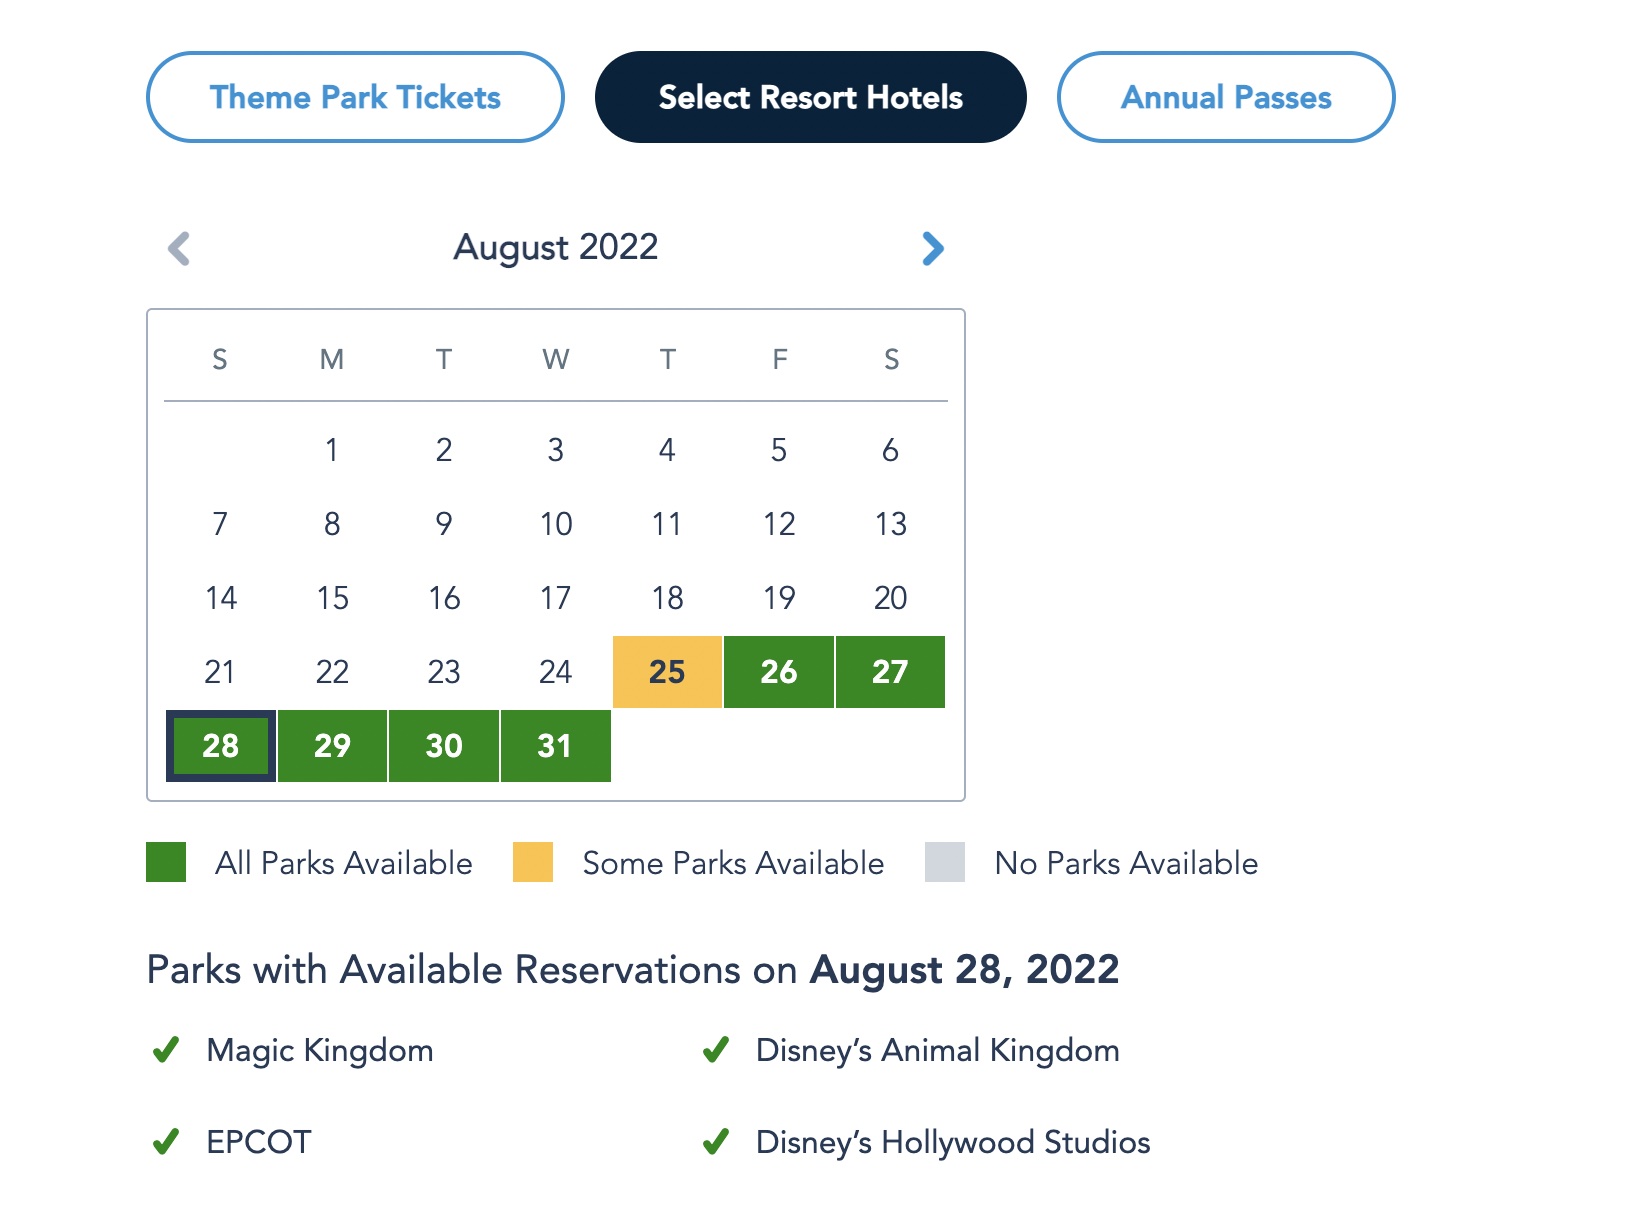Open the Annual Passes tab
This screenshot has width=1636, height=1224.
coord(1226,97)
